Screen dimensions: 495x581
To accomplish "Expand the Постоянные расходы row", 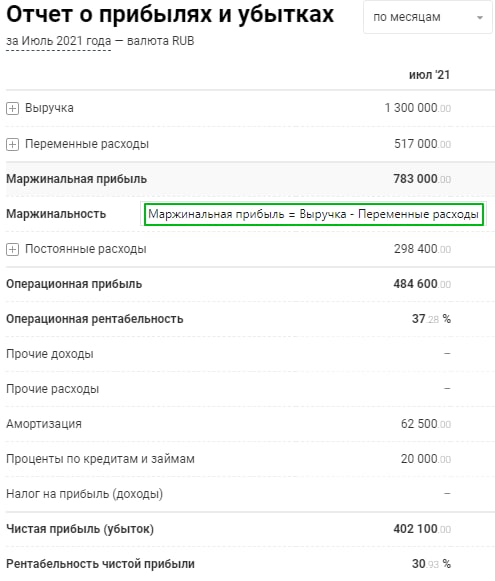I will (12, 249).
